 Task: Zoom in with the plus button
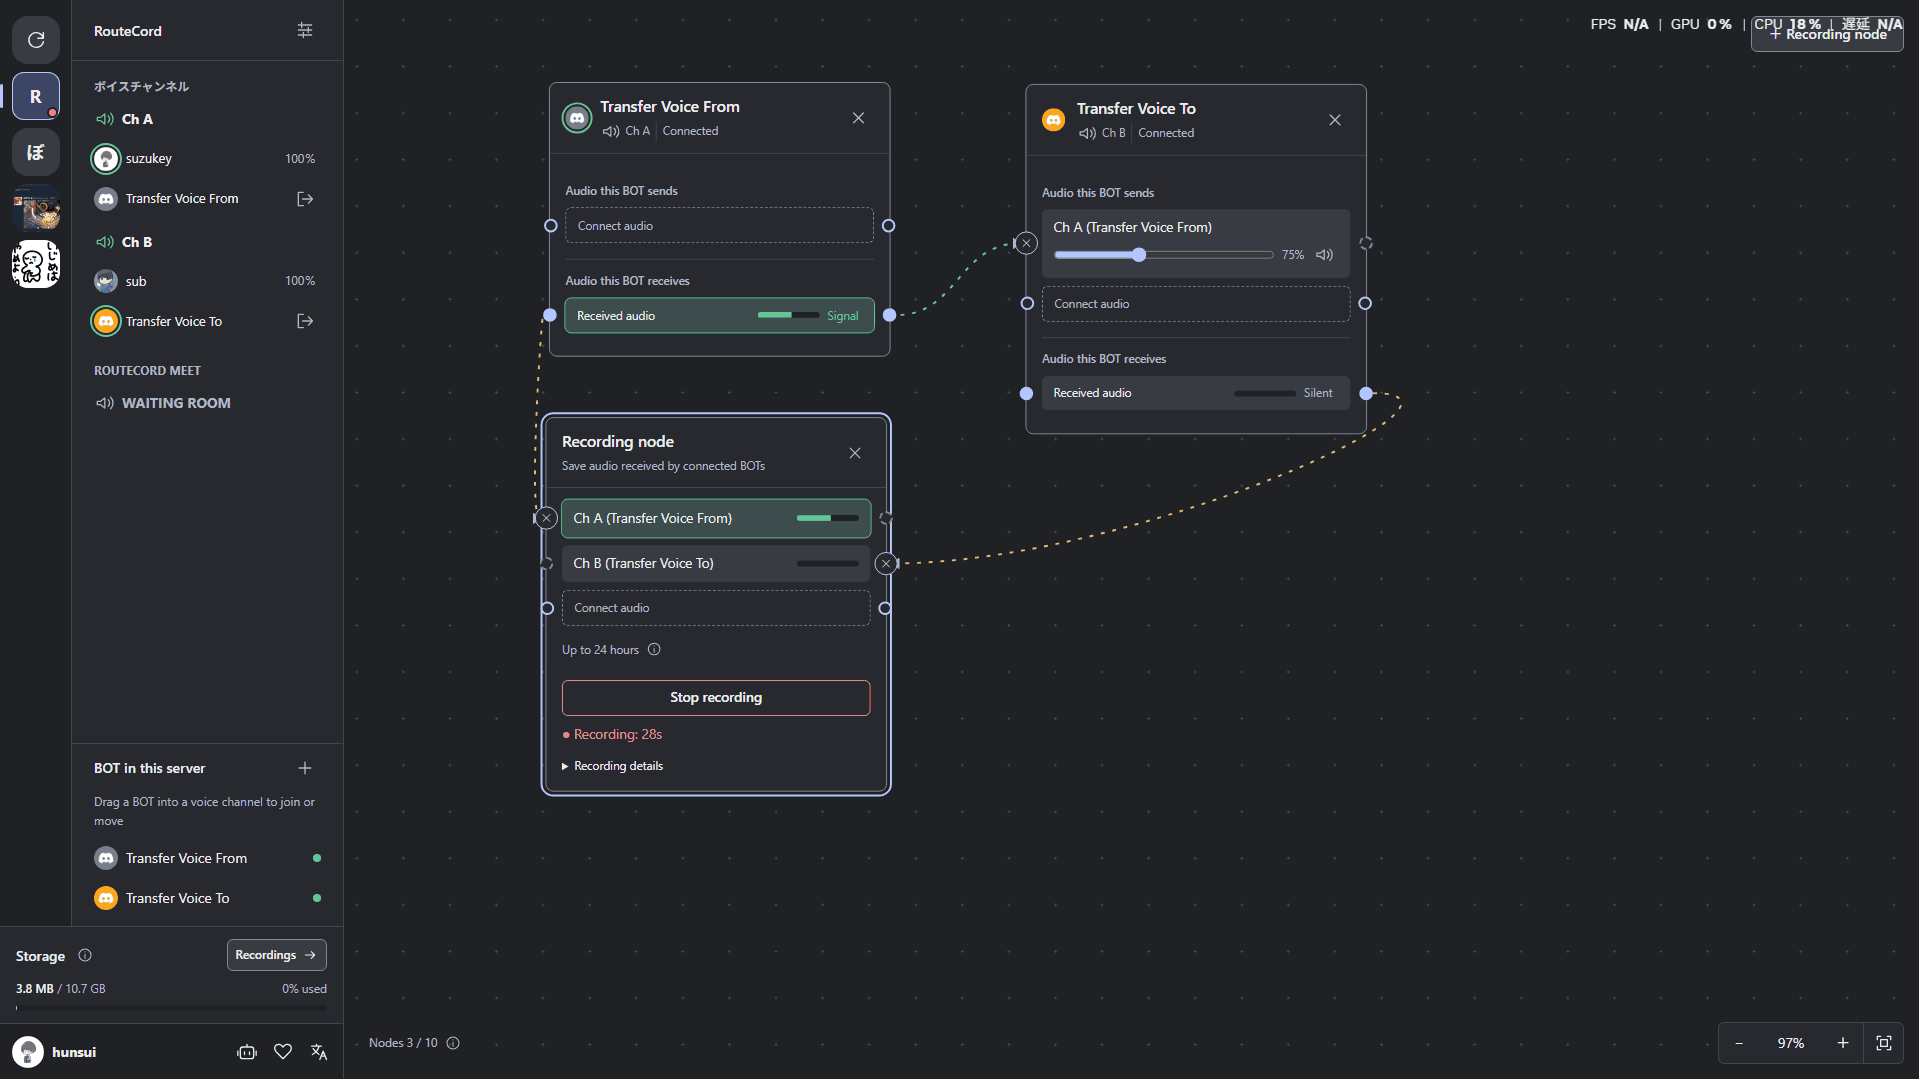click(1843, 1043)
